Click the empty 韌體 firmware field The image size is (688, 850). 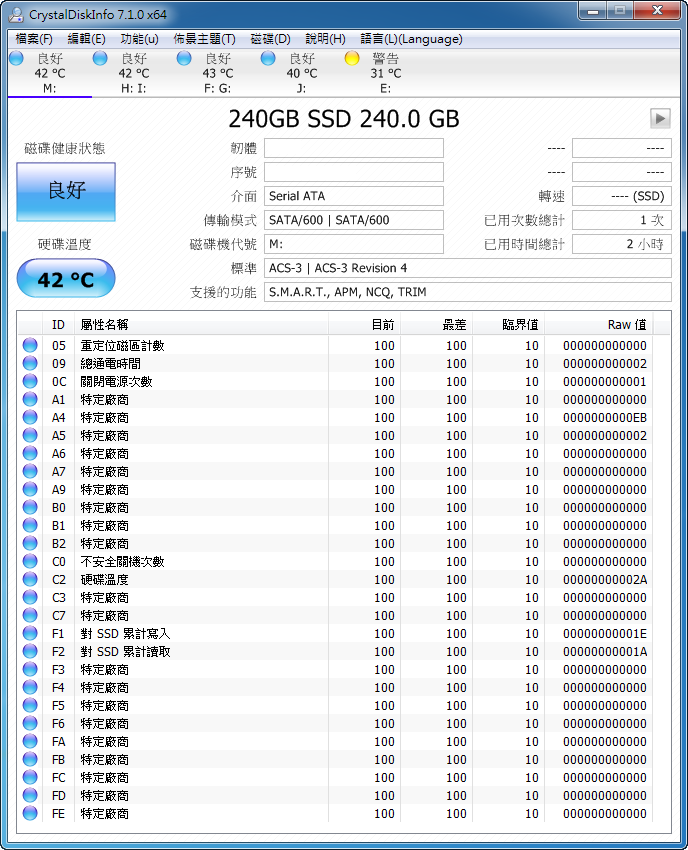[353, 148]
